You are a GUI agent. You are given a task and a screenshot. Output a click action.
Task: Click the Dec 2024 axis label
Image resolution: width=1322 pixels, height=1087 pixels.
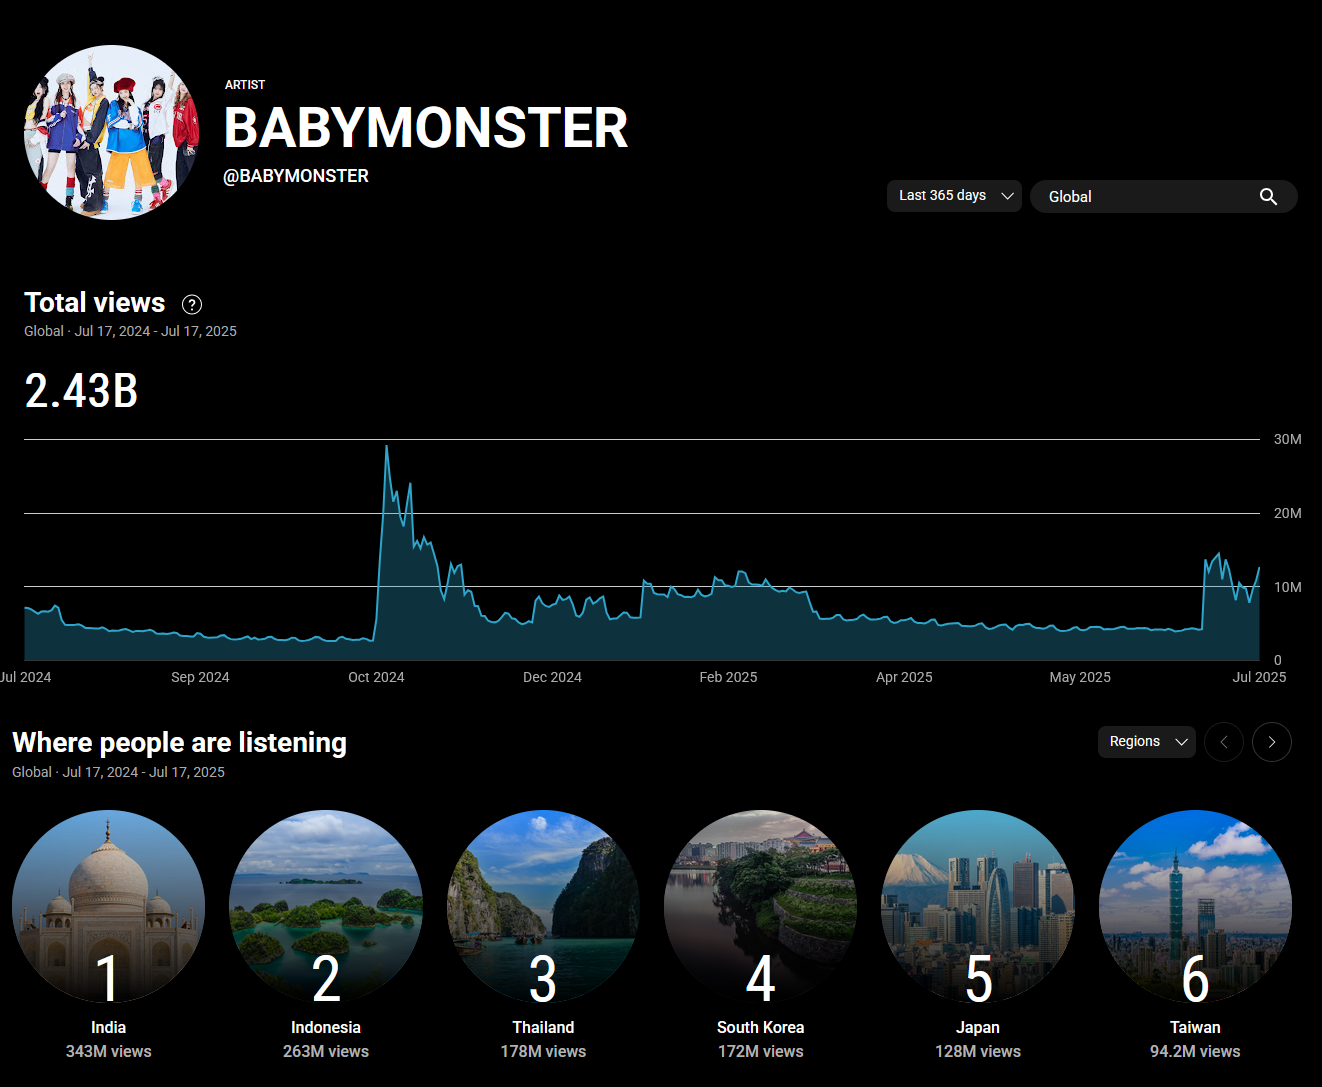[x=552, y=677]
